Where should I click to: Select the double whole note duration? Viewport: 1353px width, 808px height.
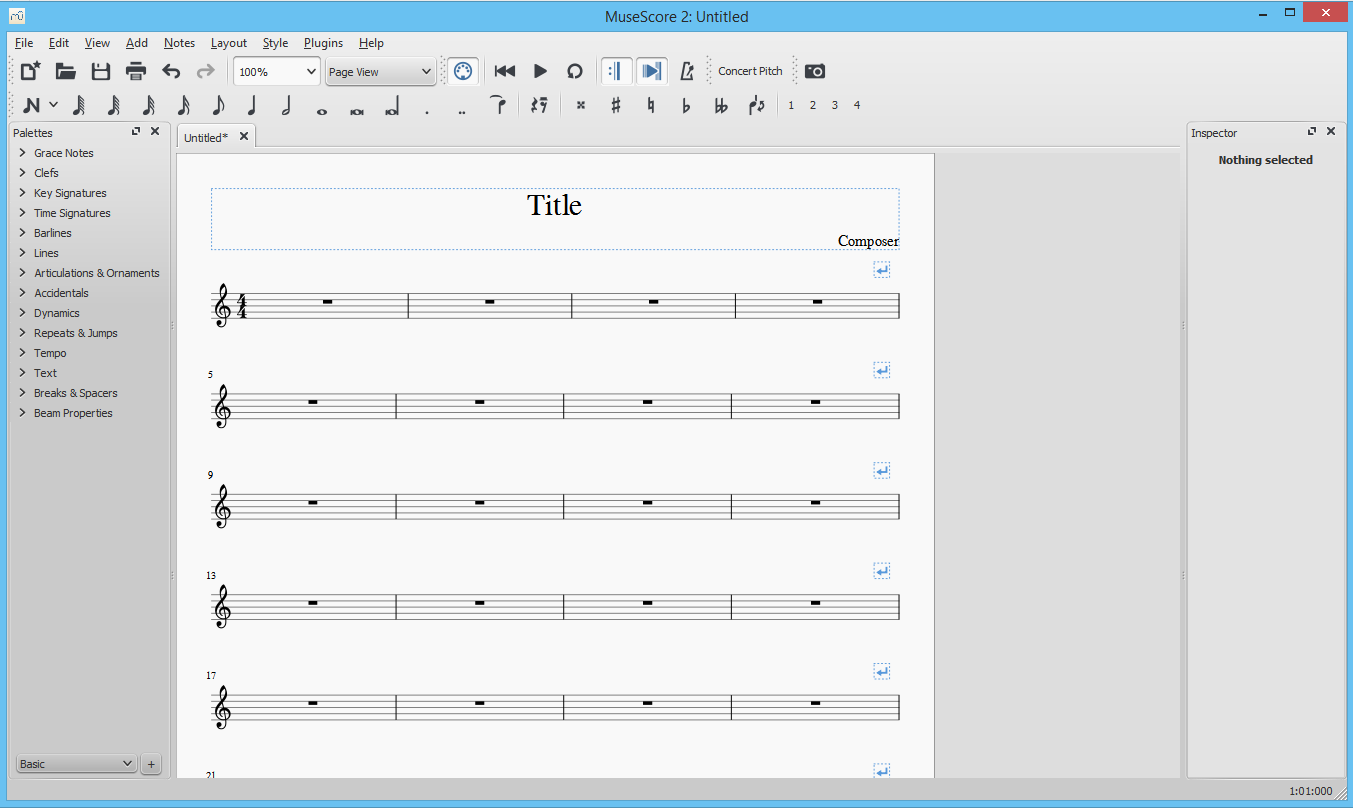[357, 111]
